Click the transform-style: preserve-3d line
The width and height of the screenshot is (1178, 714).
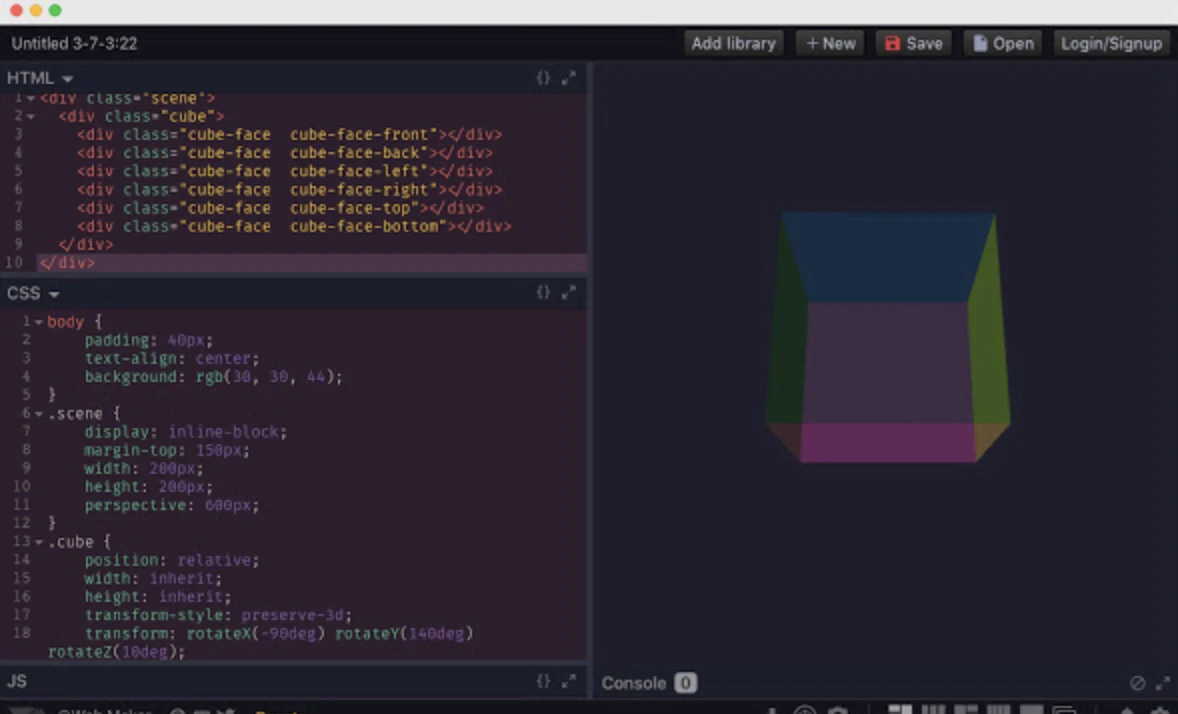(x=218, y=616)
